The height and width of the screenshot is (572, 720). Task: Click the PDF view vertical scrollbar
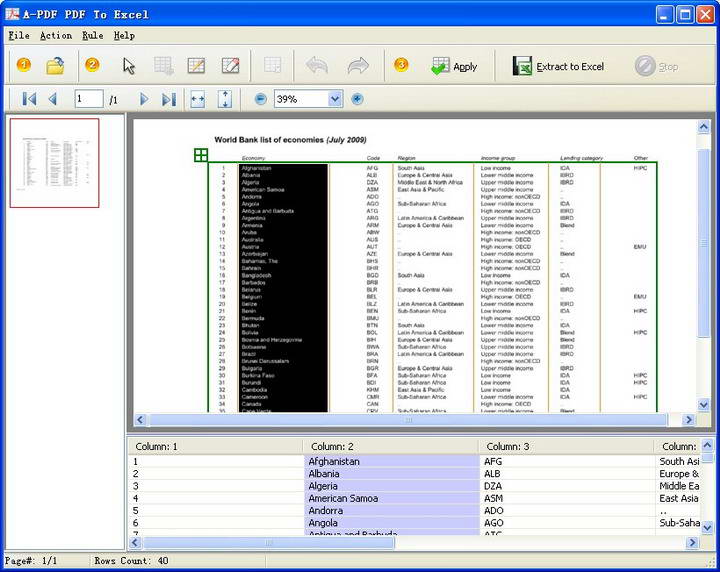[x=703, y=243]
